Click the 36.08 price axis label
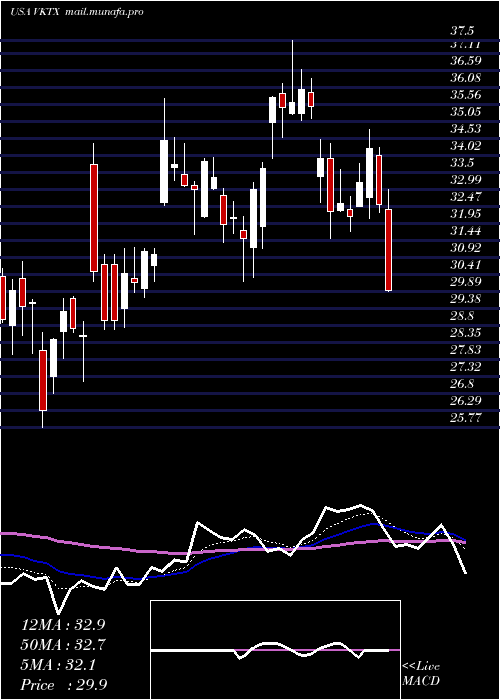The image size is (500, 700). (466, 78)
